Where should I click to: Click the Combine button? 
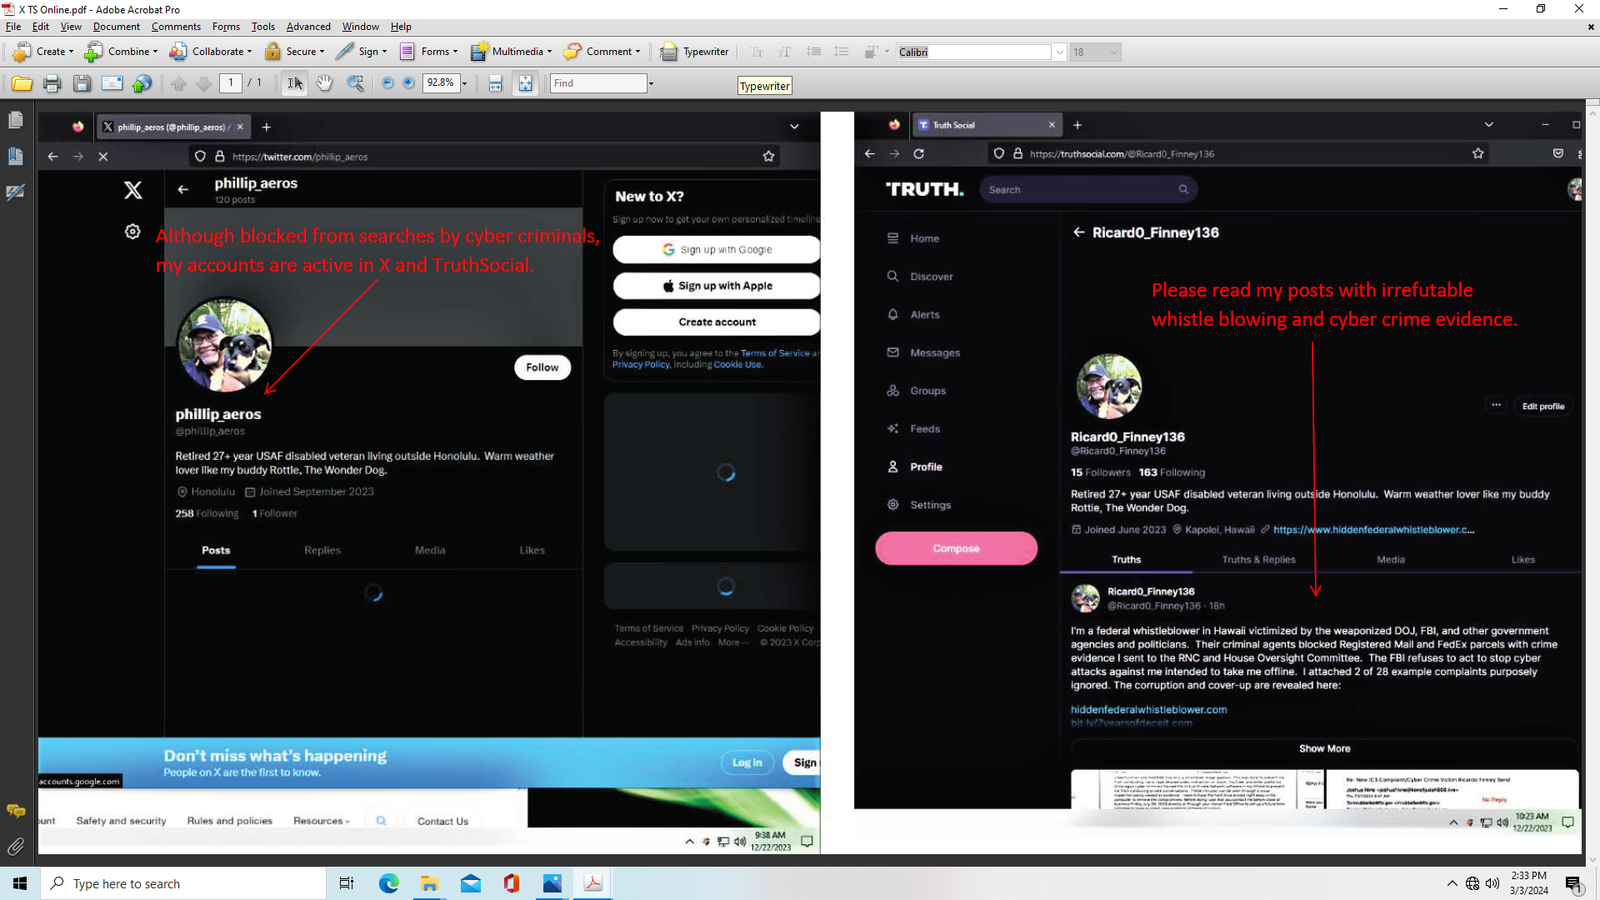121,52
